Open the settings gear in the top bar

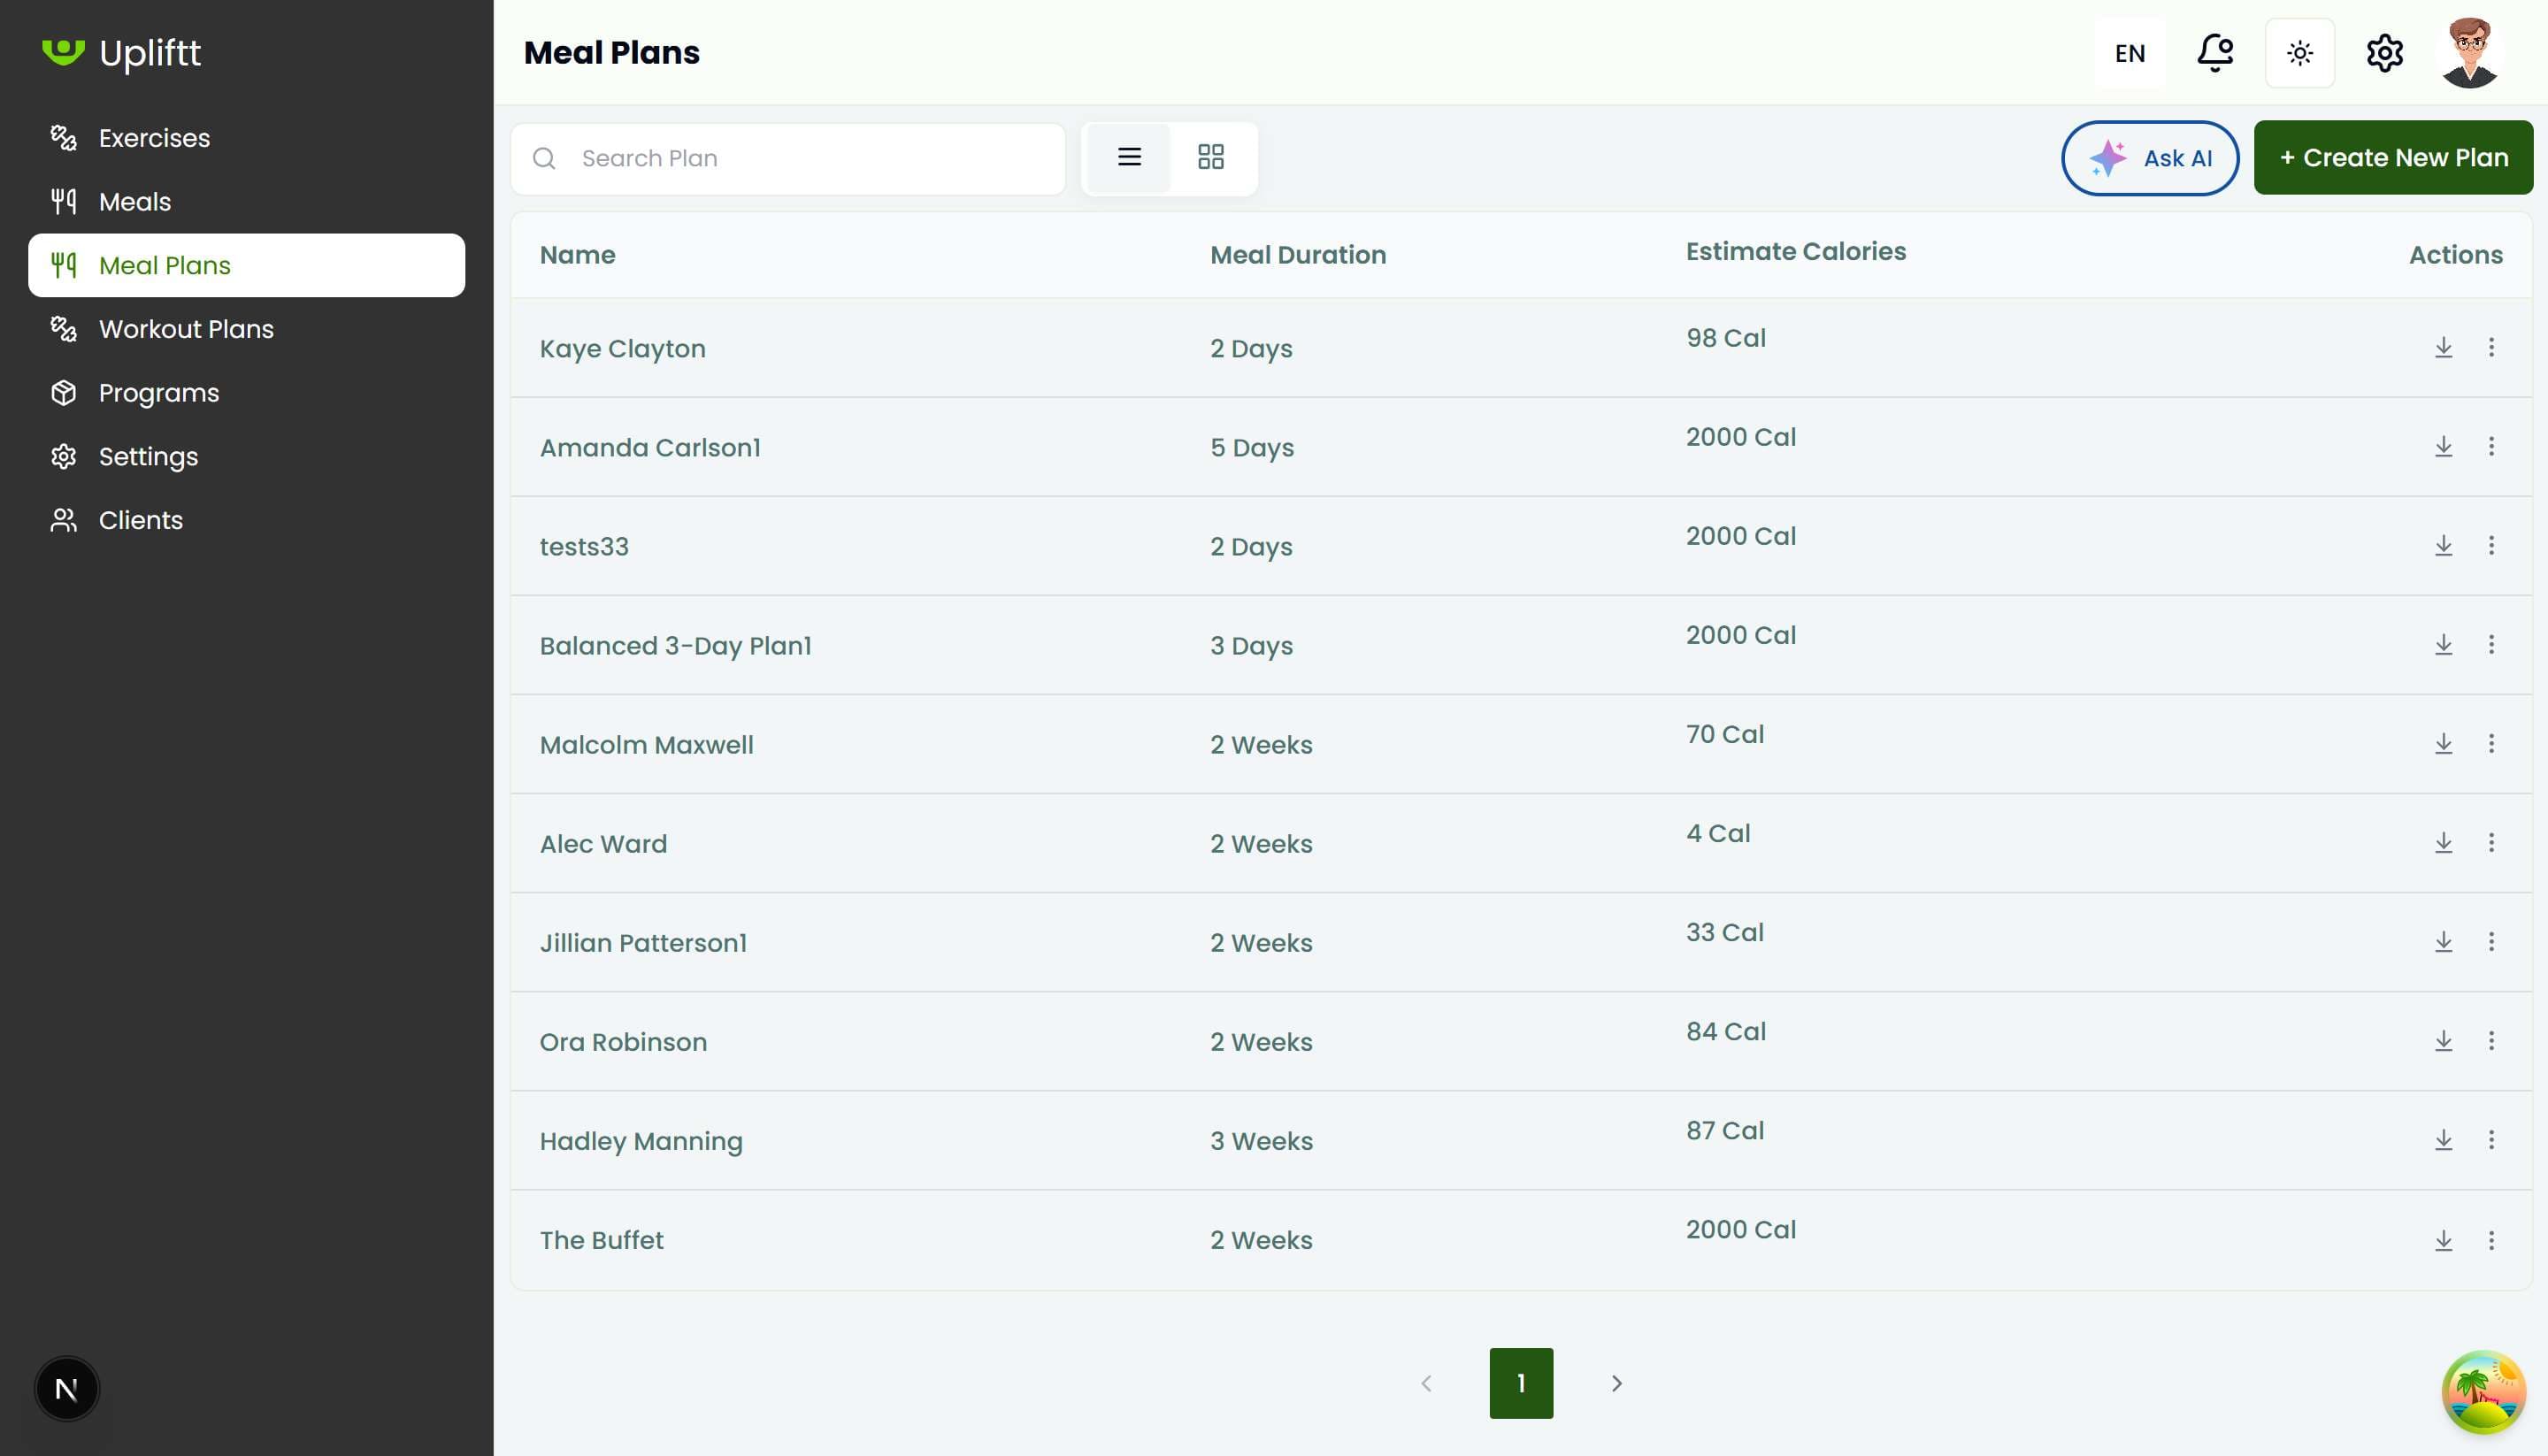[x=2384, y=52]
